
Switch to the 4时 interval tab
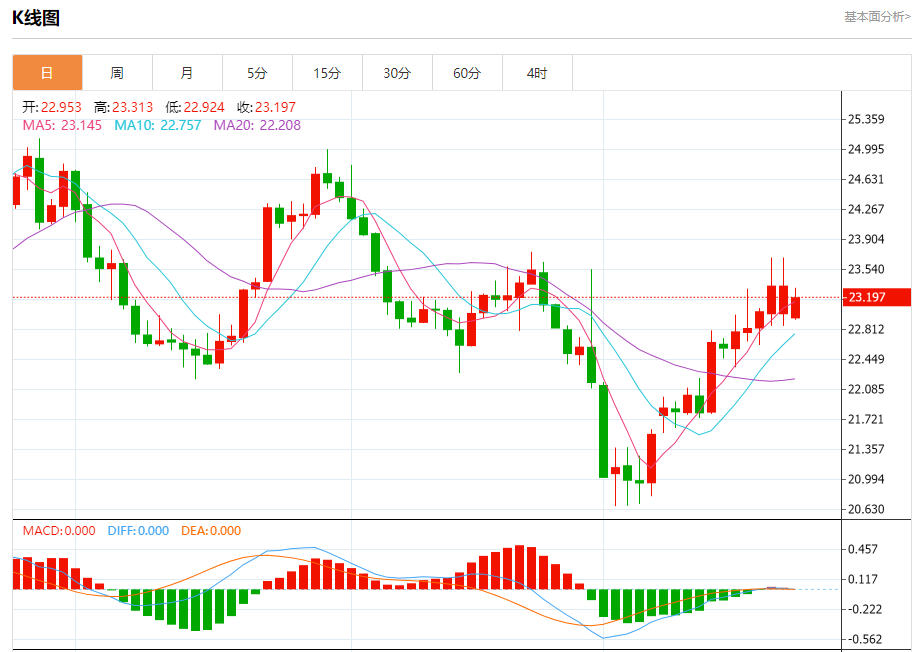(x=537, y=73)
